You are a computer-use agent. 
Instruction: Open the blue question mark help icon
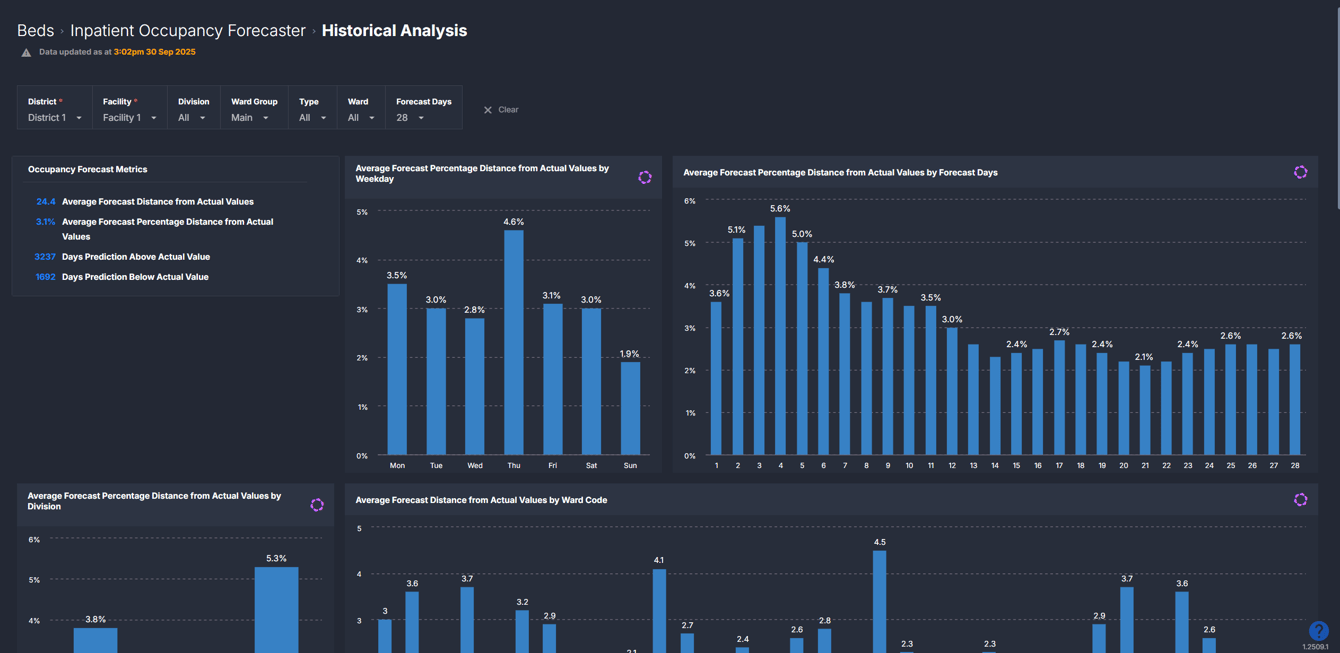coord(1318,631)
